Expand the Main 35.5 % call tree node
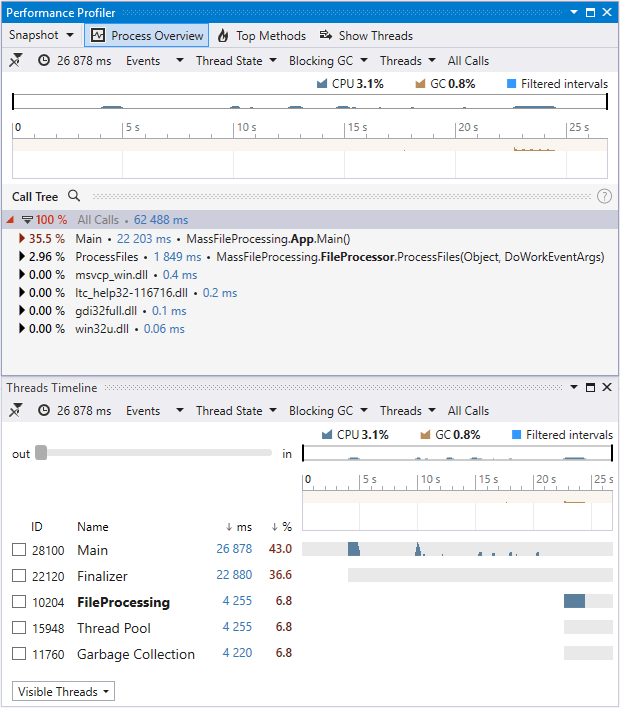This screenshot has width=620, height=708. click(22, 239)
